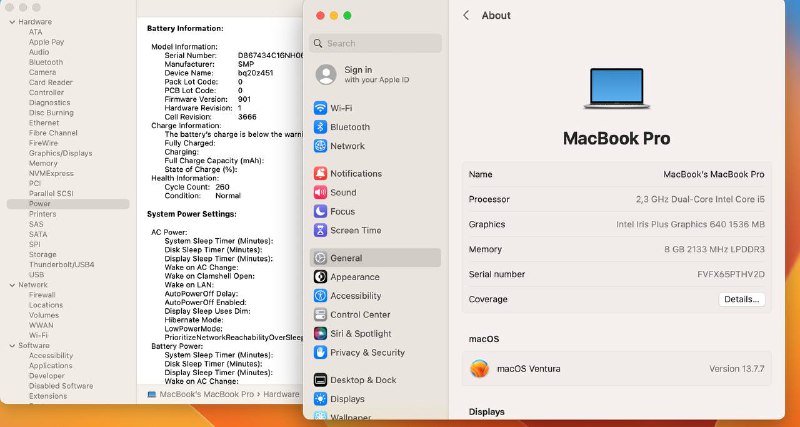Select Bluetooth in System Information Hardware list
The image size is (800, 427).
click(46, 62)
